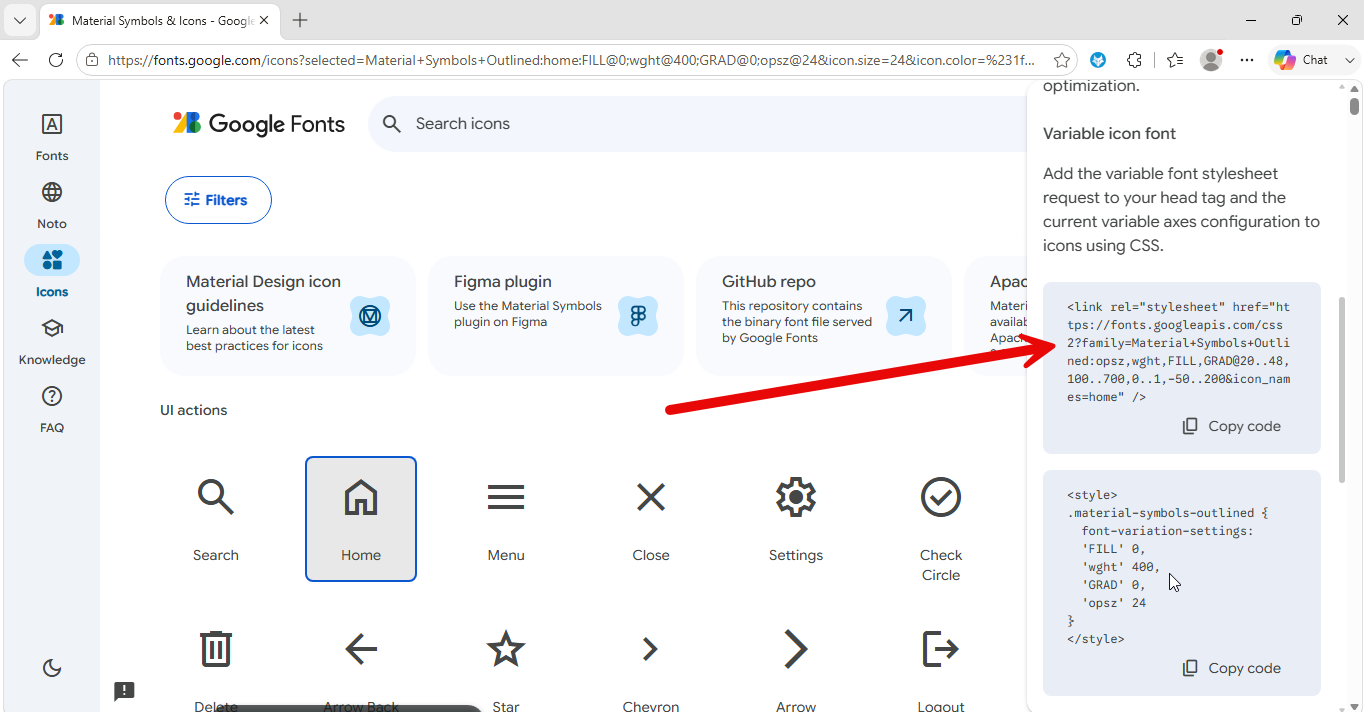
Task: Copy the link stylesheet code
Action: click(1231, 426)
